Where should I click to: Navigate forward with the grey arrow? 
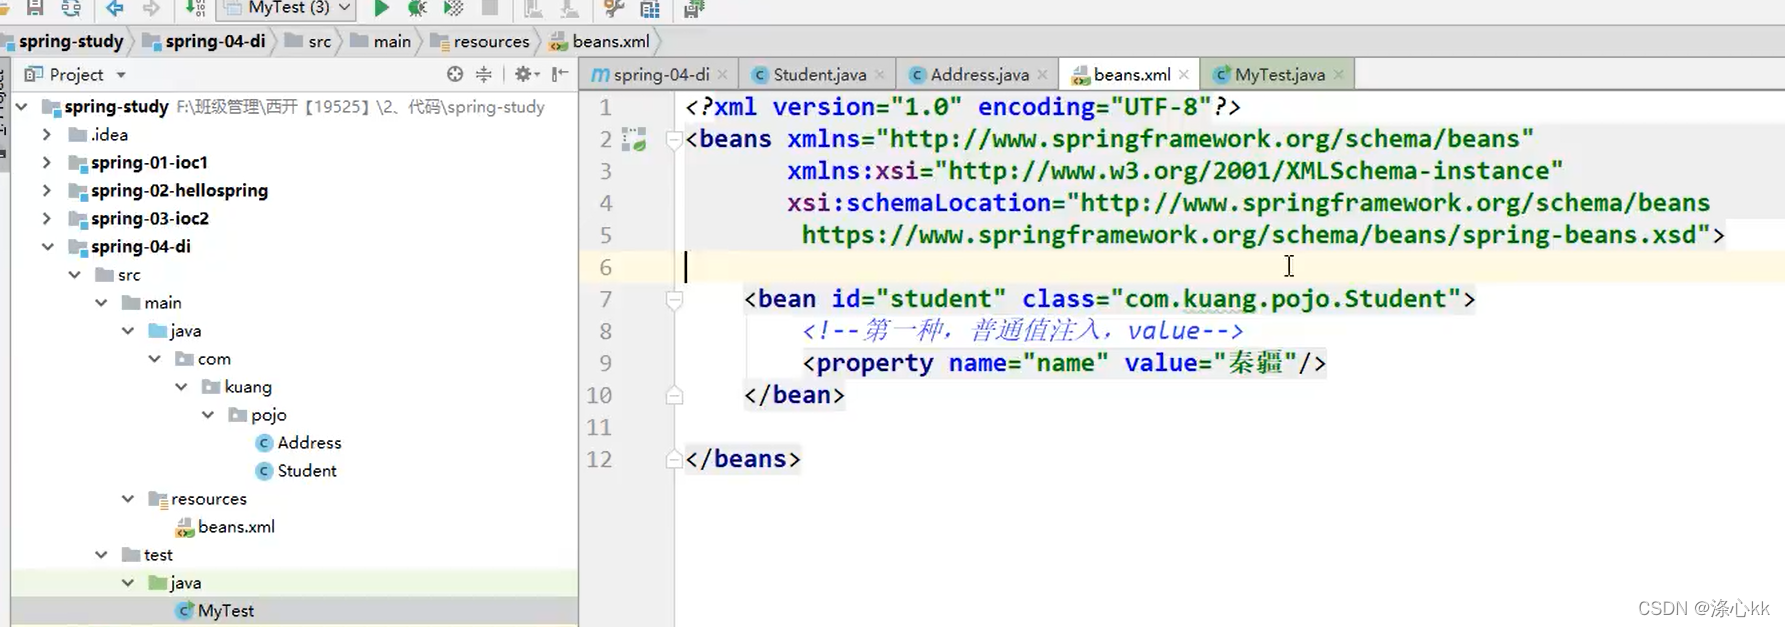[151, 8]
